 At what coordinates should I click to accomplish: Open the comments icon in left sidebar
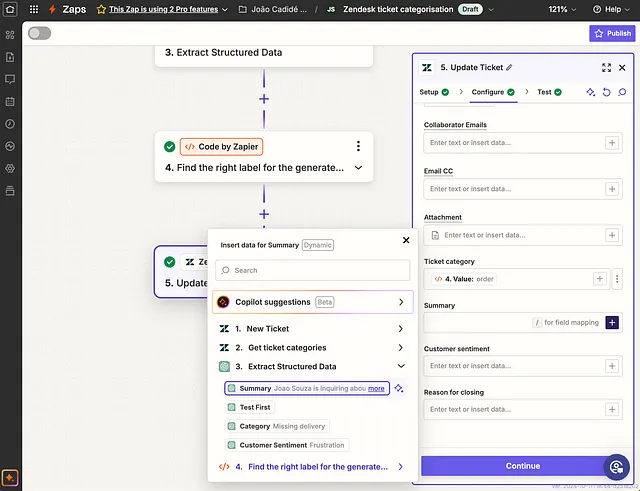click(x=10, y=79)
